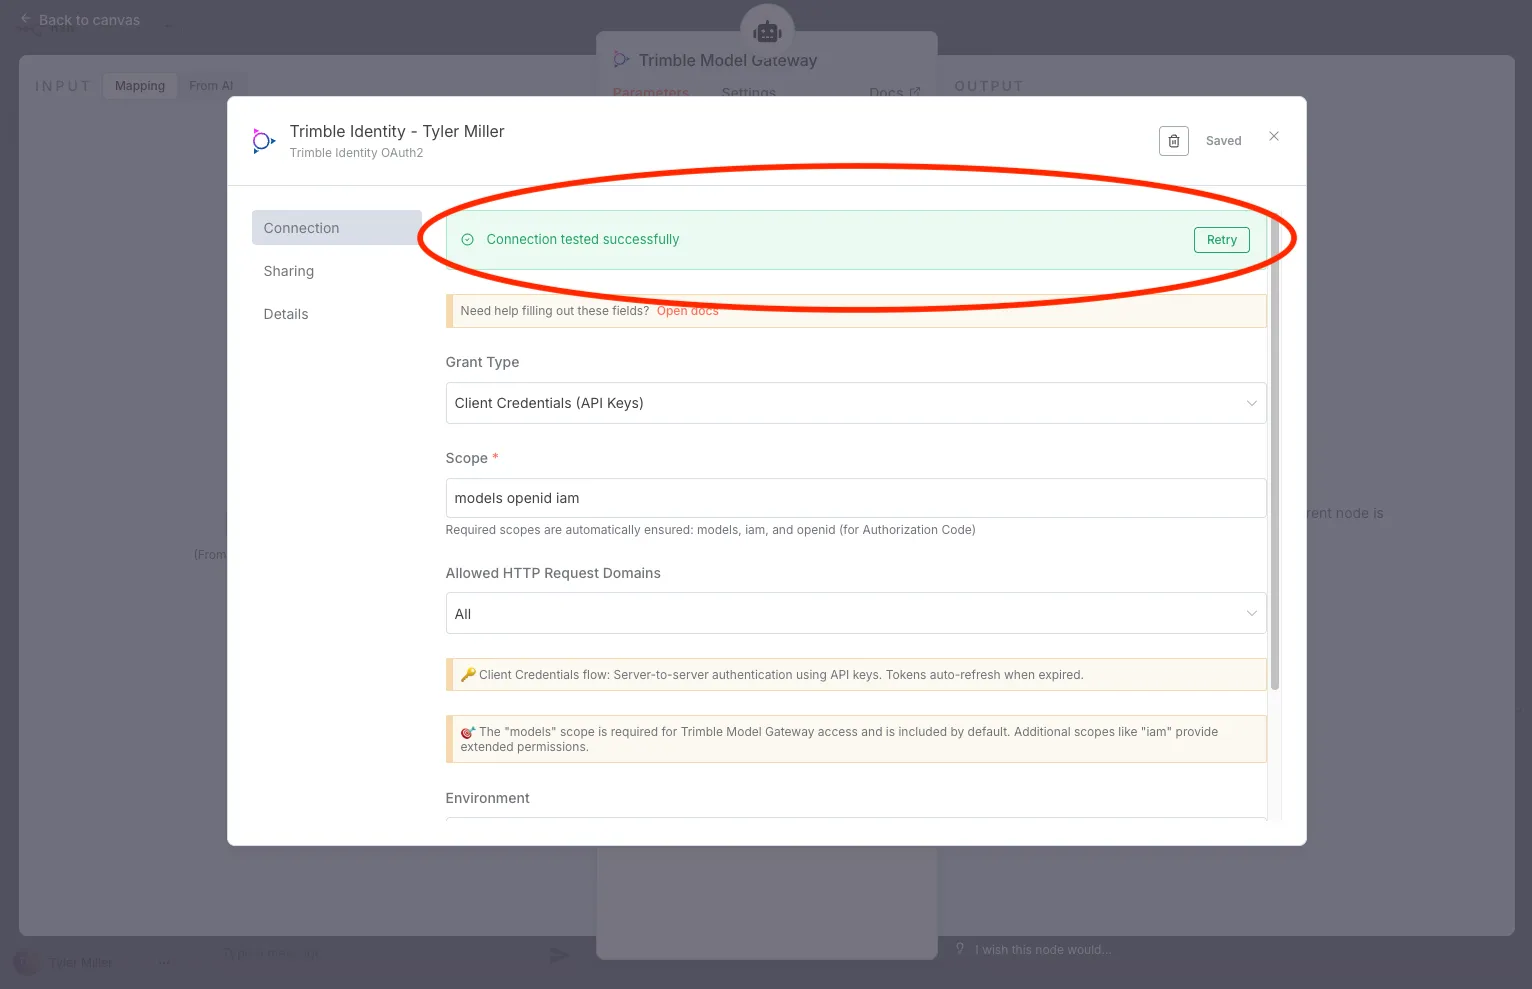Click the models scope info notice
1532x989 pixels.
click(x=856, y=739)
